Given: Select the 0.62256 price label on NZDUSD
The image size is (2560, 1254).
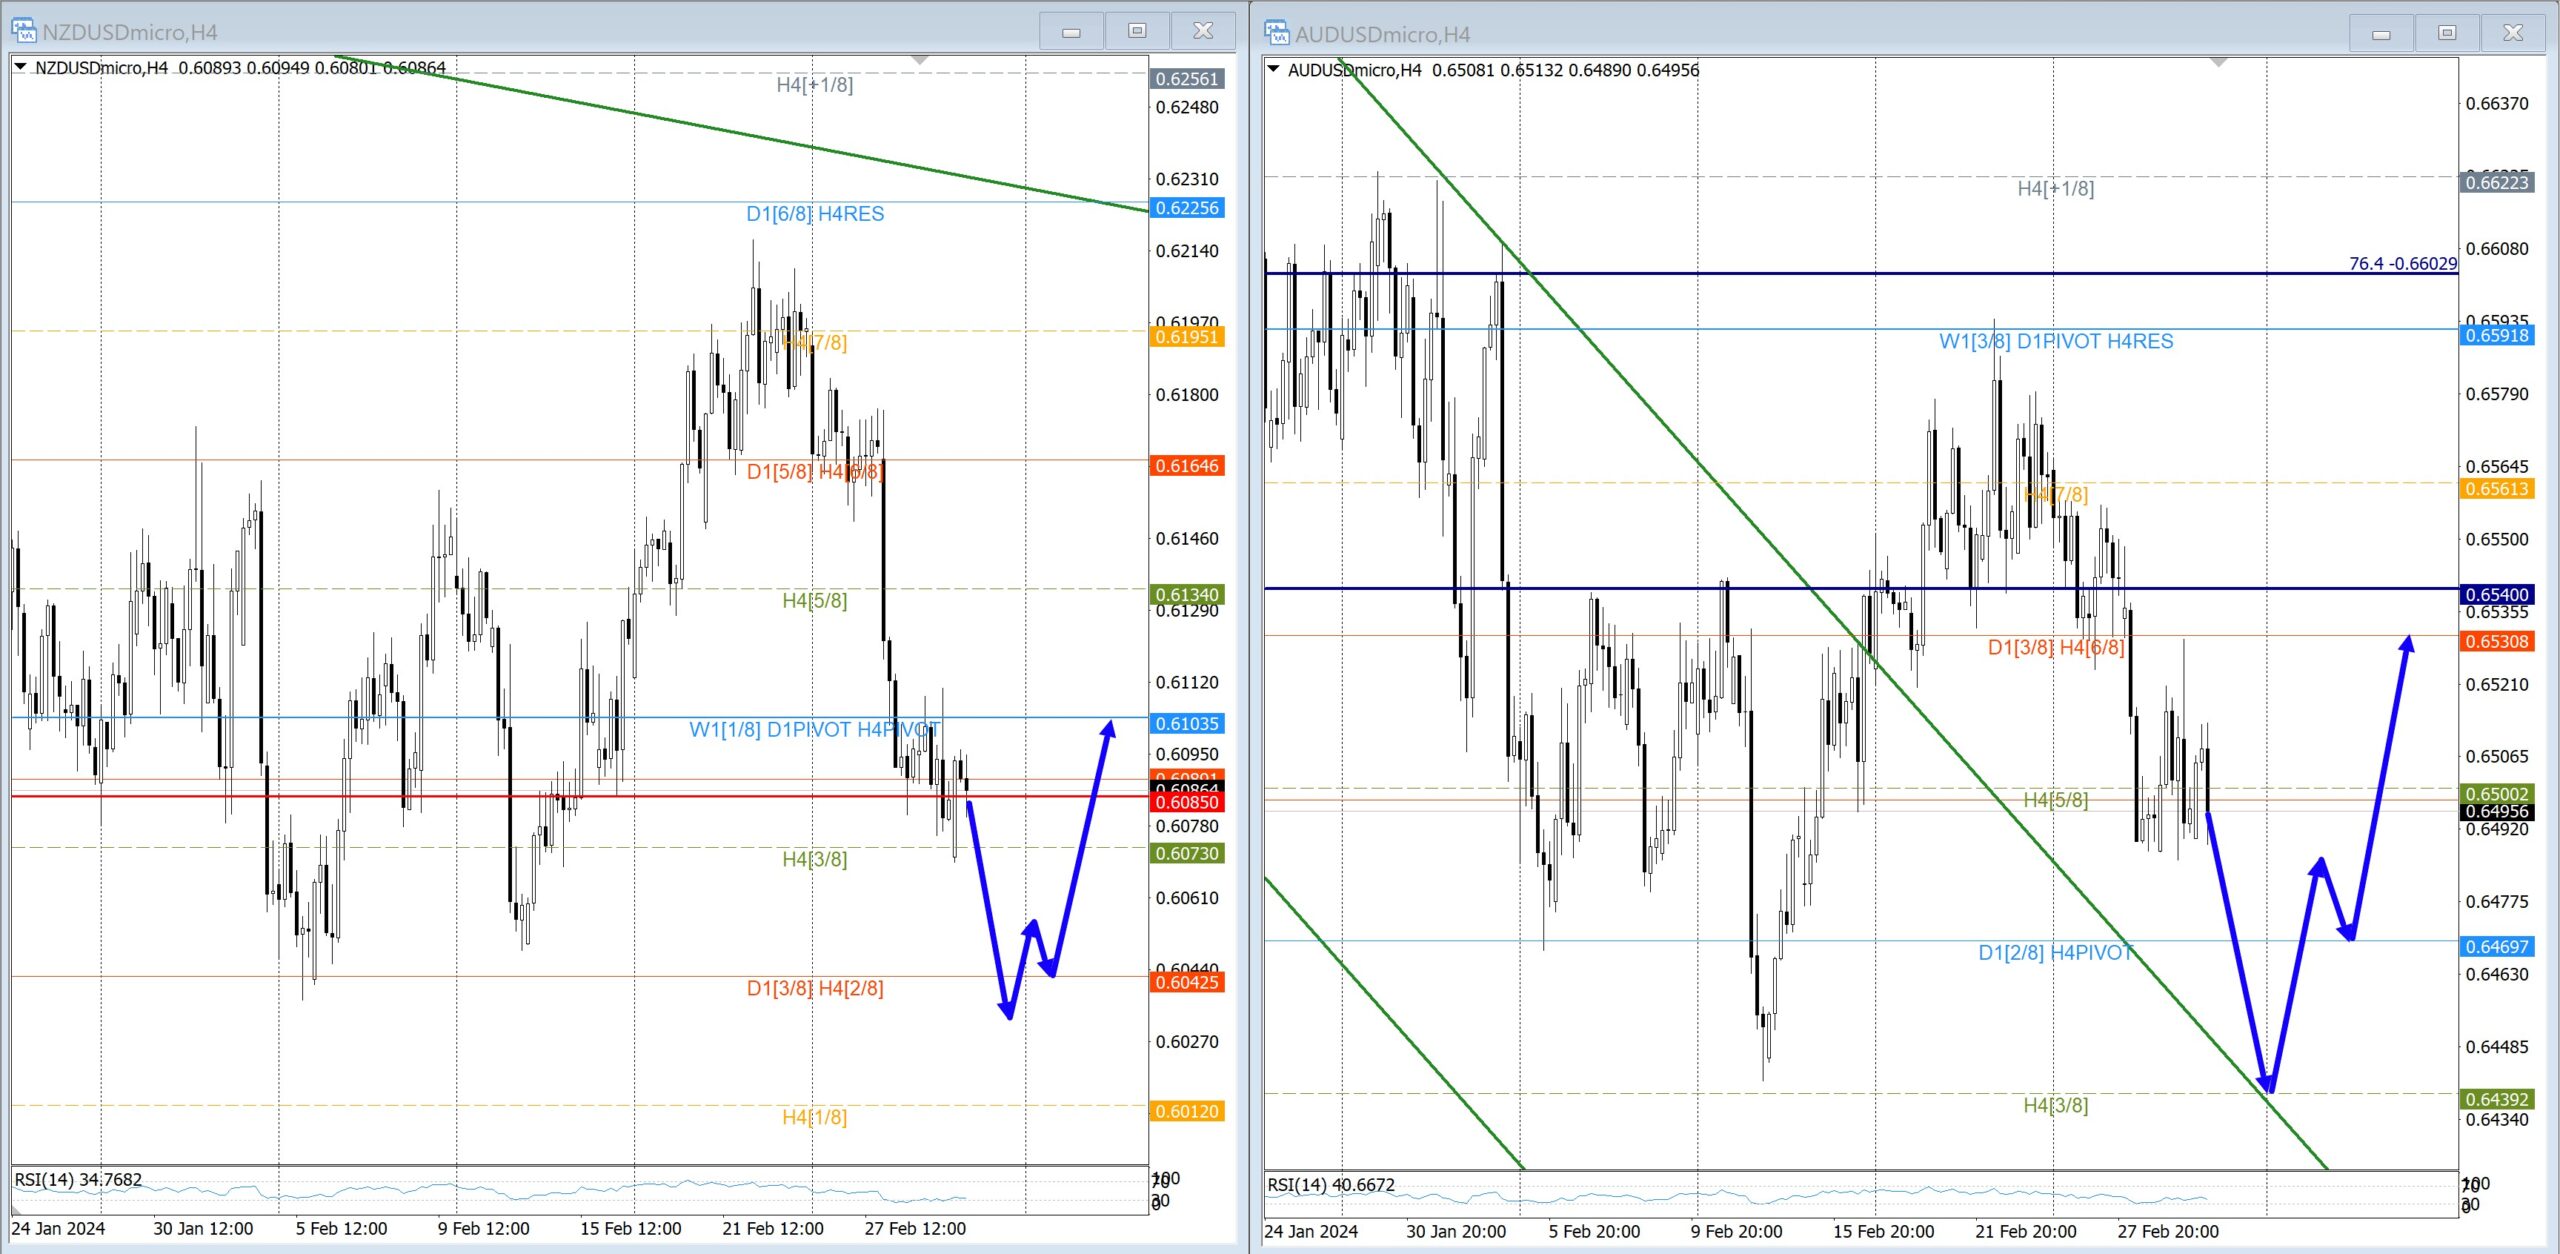Looking at the screenshot, I should (x=1187, y=208).
